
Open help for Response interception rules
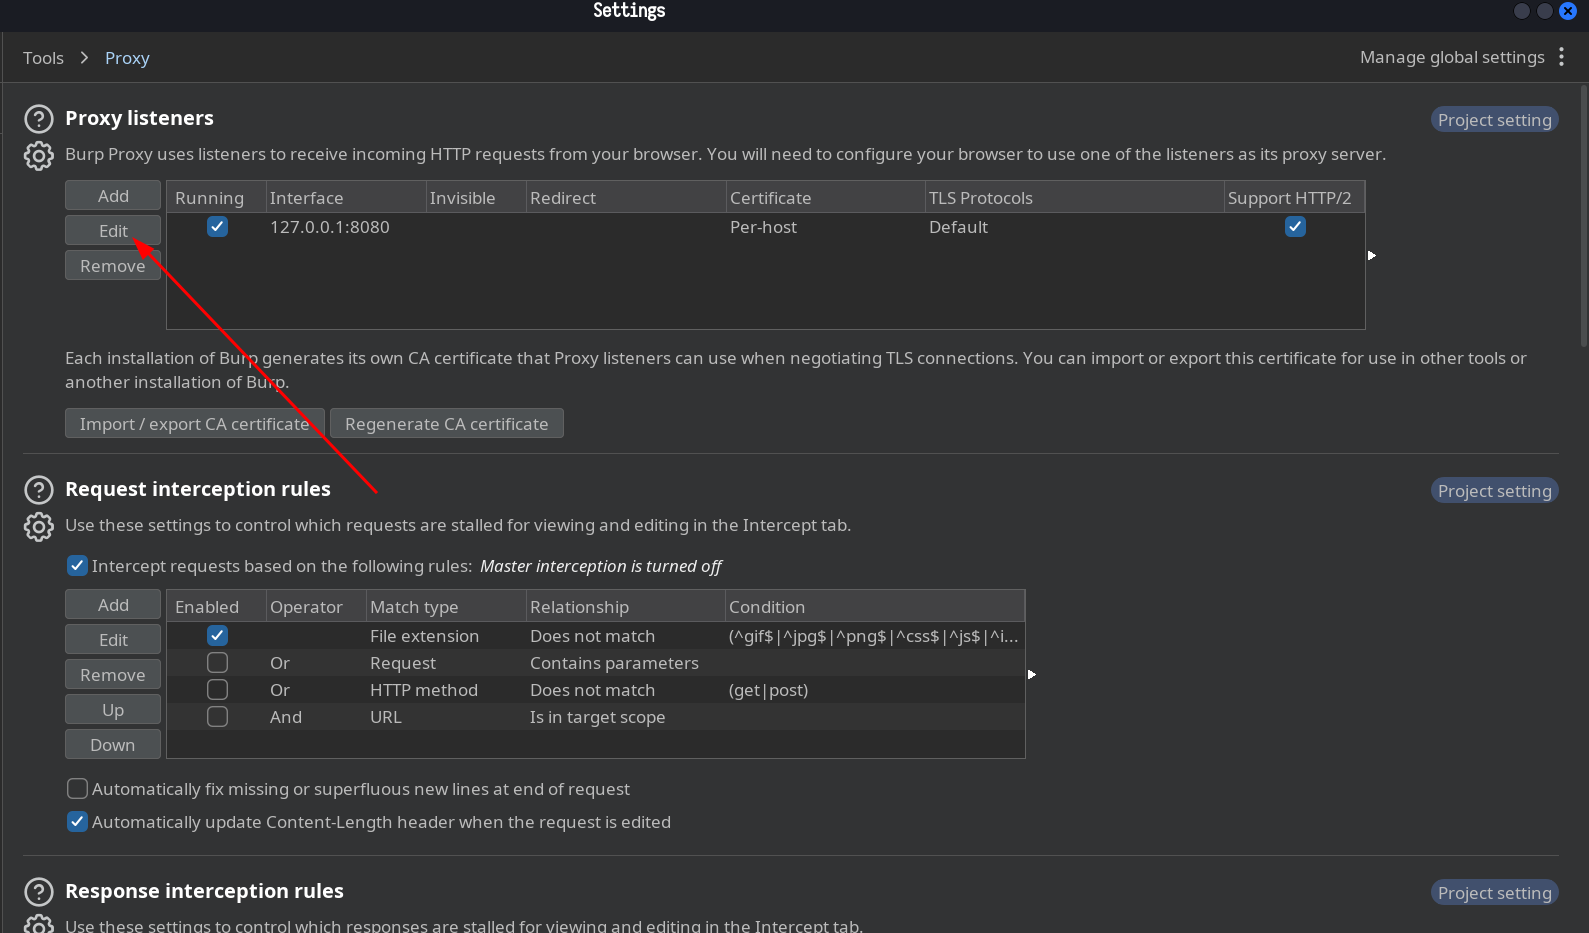38,892
